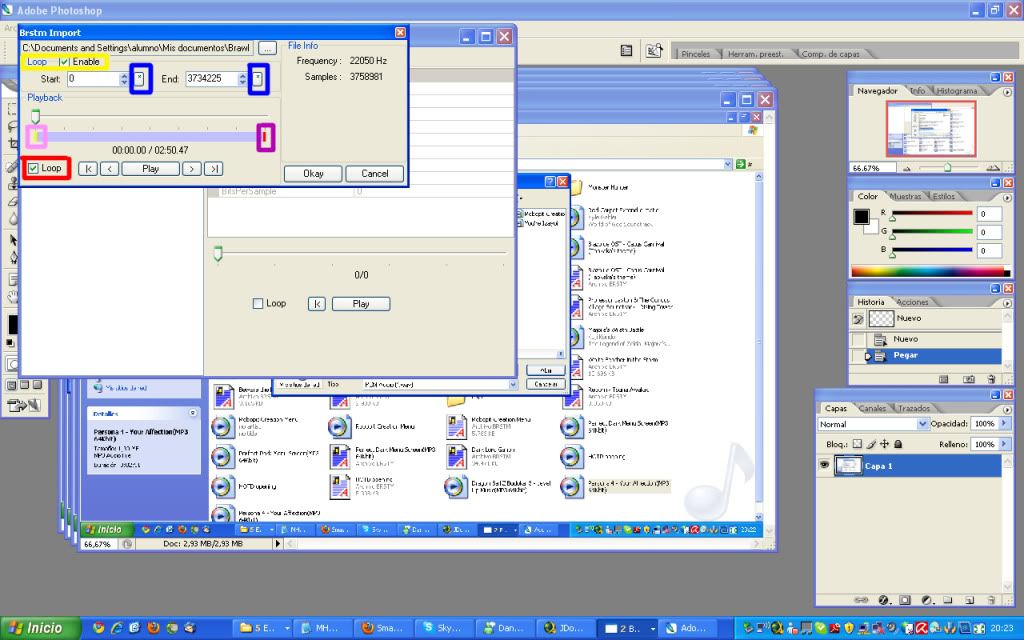
Task: Create new layer from Capas panel footer
Action: 969,600
